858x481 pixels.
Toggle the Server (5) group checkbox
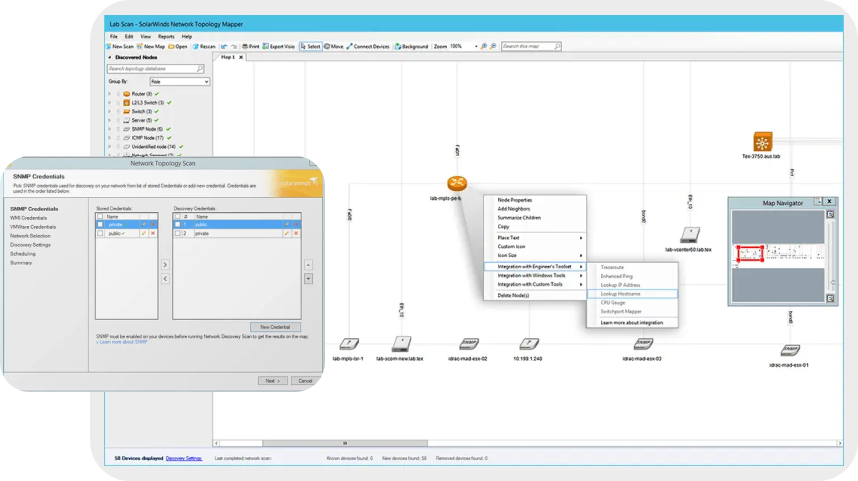[x=118, y=120]
